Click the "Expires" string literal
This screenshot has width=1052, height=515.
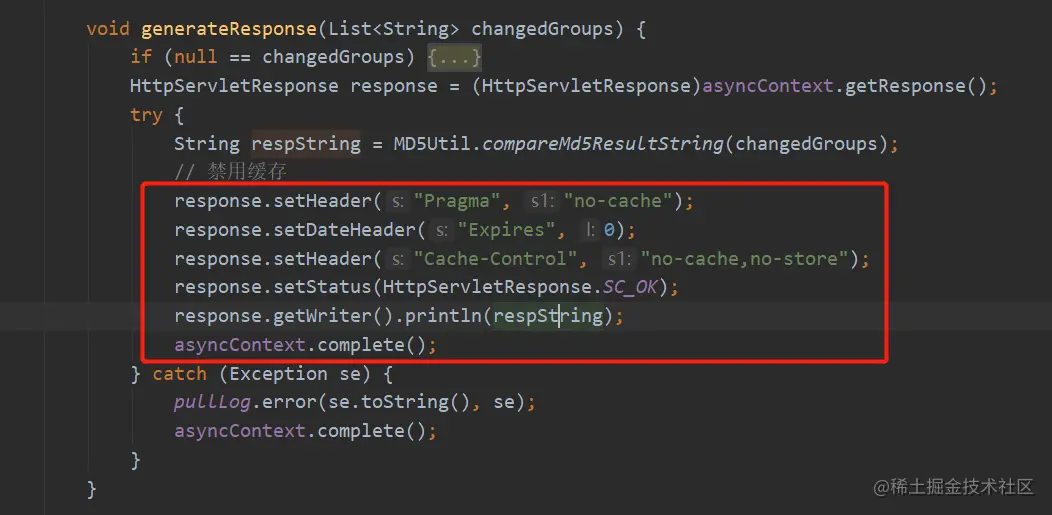(x=506, y=230)
